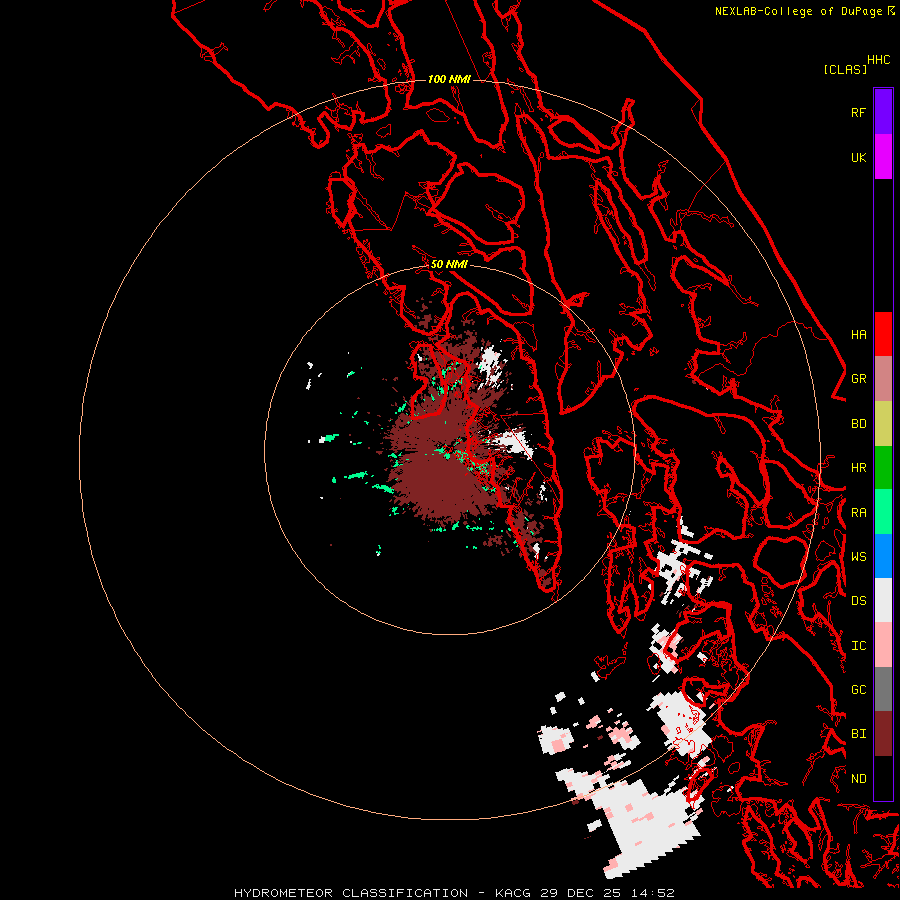Click the HHC product code label
Viewport: 900px width, 900px height.
tap(878, 60)
